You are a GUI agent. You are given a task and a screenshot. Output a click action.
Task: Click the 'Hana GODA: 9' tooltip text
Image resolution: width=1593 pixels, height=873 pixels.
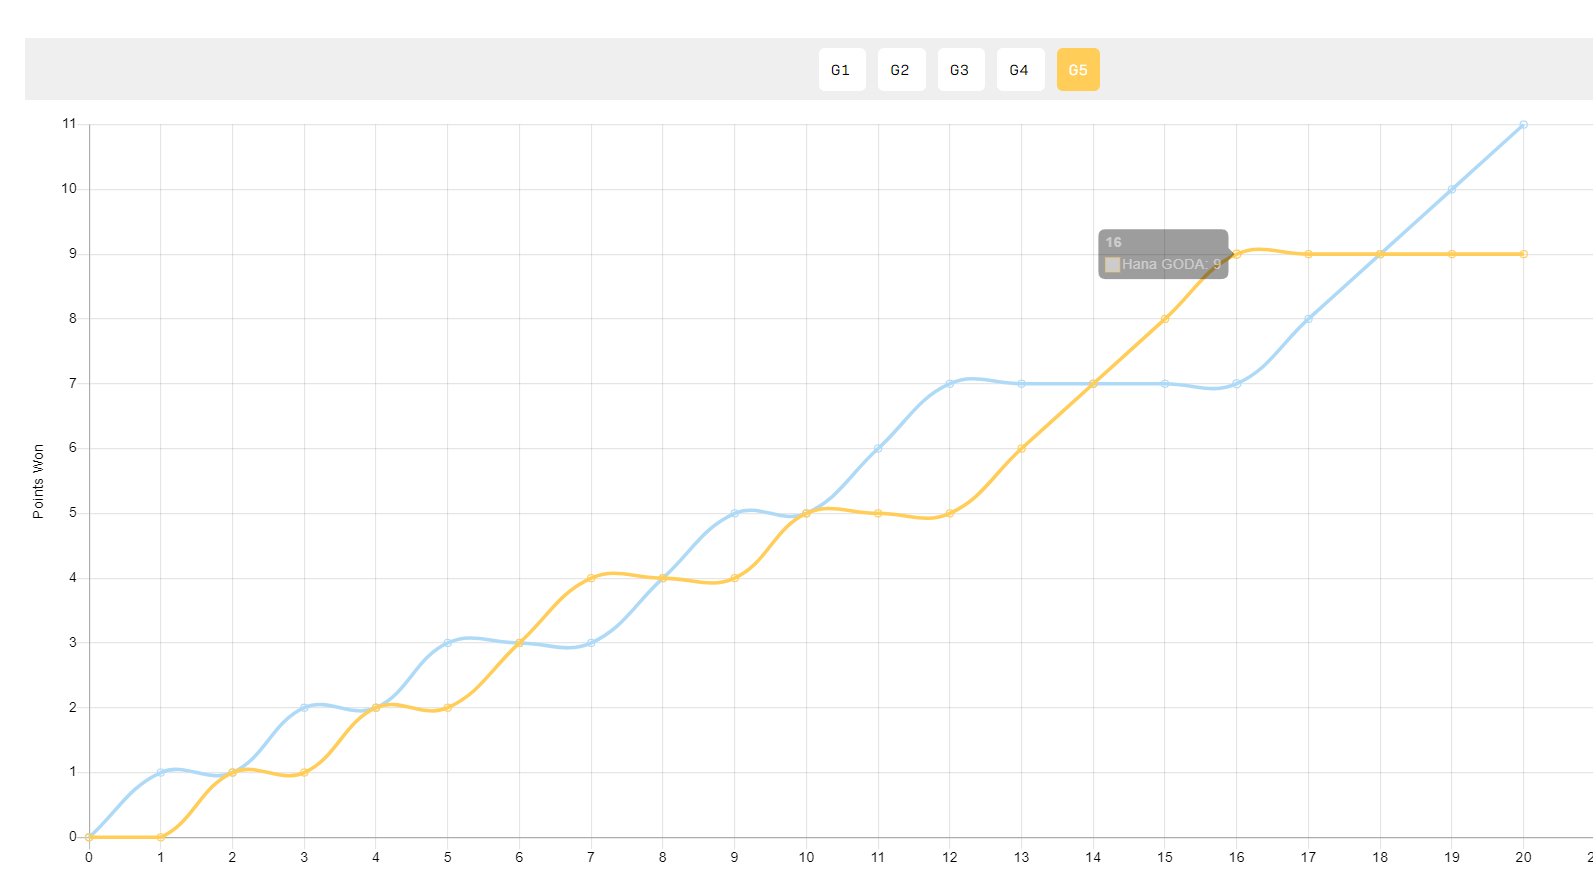(x=1171, y=265)
